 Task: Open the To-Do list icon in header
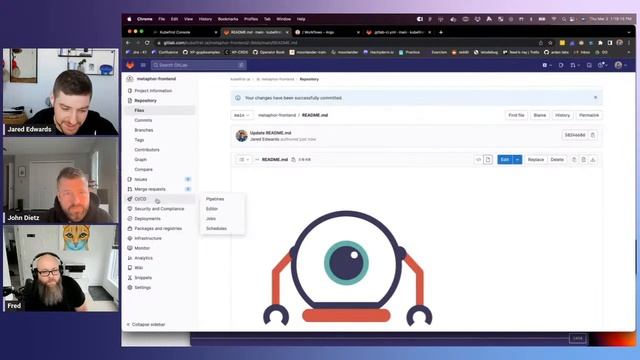589,65
